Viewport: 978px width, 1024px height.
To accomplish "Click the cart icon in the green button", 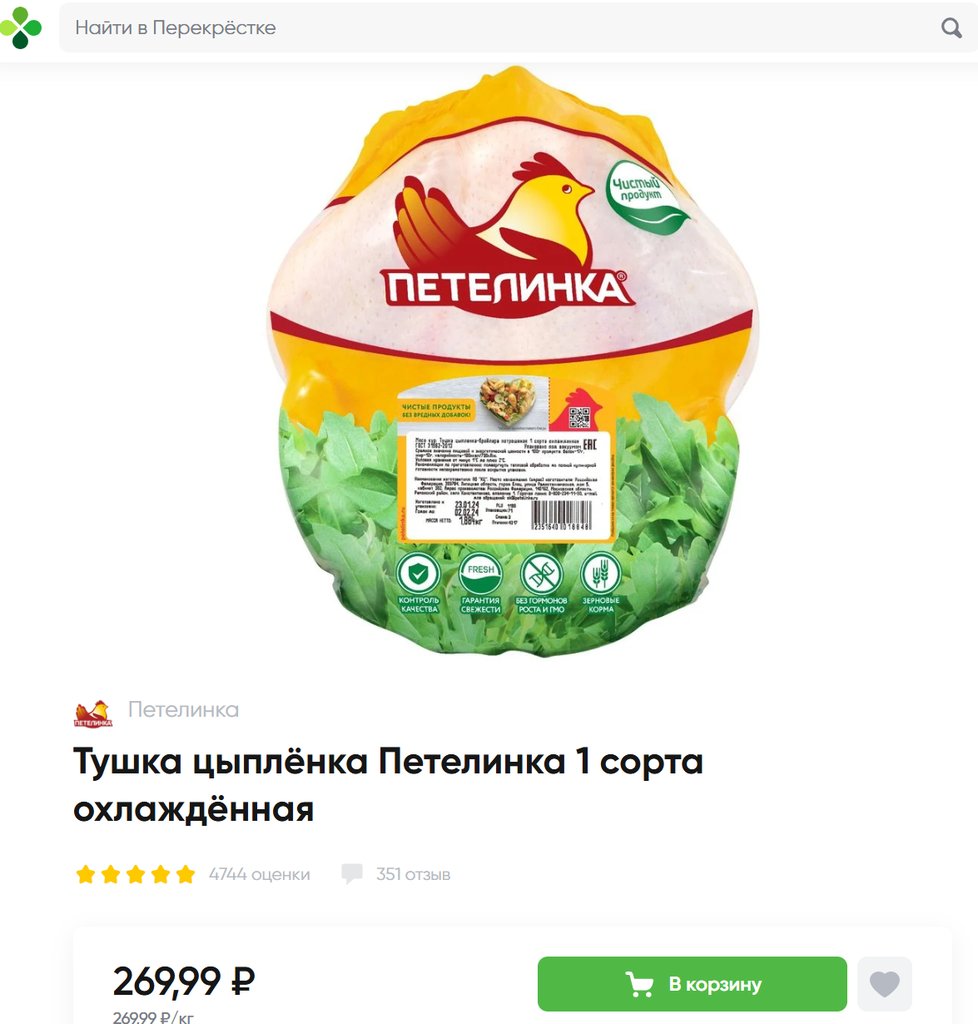I will [x=639, y=984].
